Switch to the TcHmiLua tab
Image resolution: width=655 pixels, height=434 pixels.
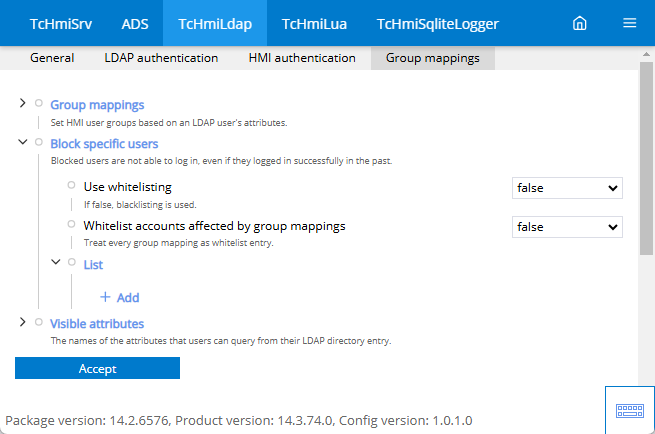[x=314, y=23]
